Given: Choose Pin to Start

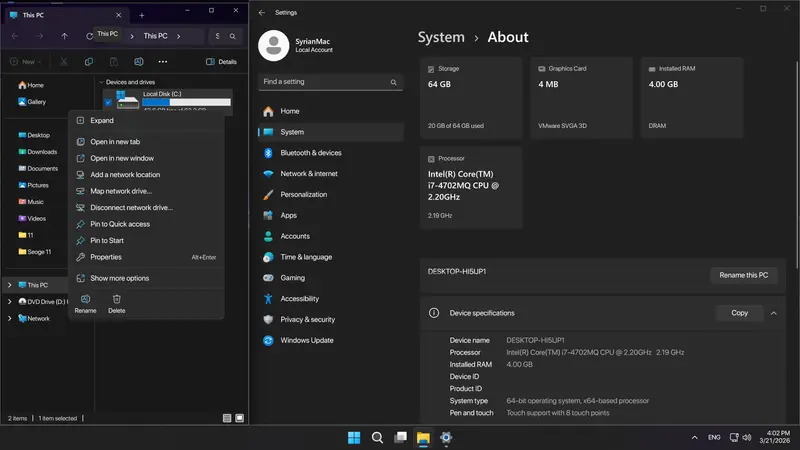Looking at the screenshot, I should coord(146,240).
